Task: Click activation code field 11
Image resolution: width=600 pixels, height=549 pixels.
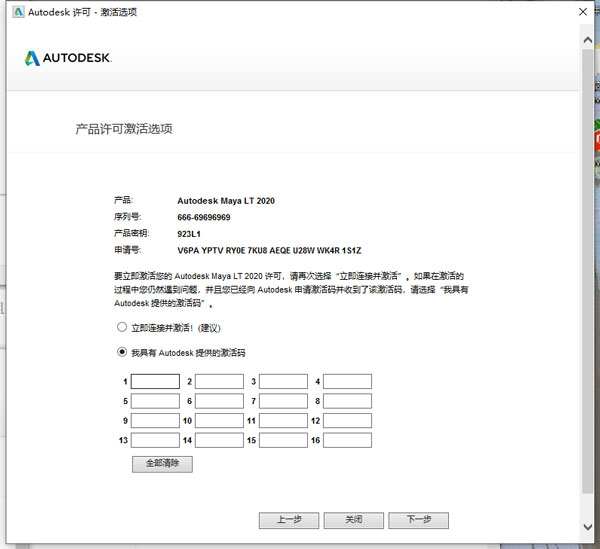Action: pos(283,420)
